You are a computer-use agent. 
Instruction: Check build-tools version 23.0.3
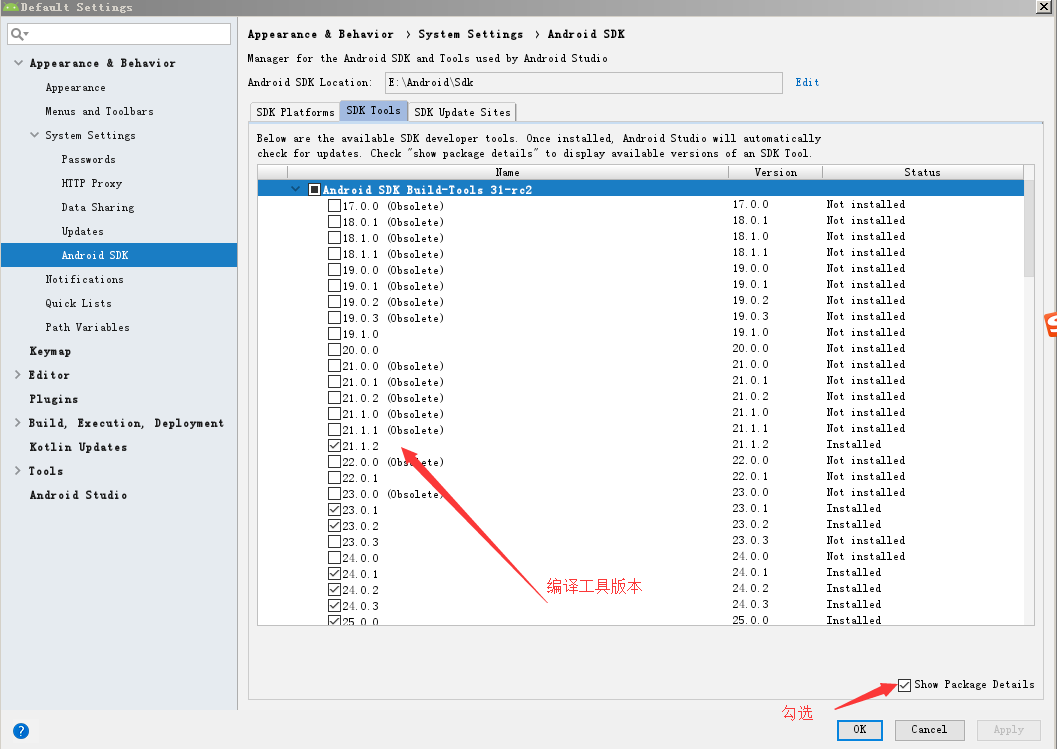point(334,541)
